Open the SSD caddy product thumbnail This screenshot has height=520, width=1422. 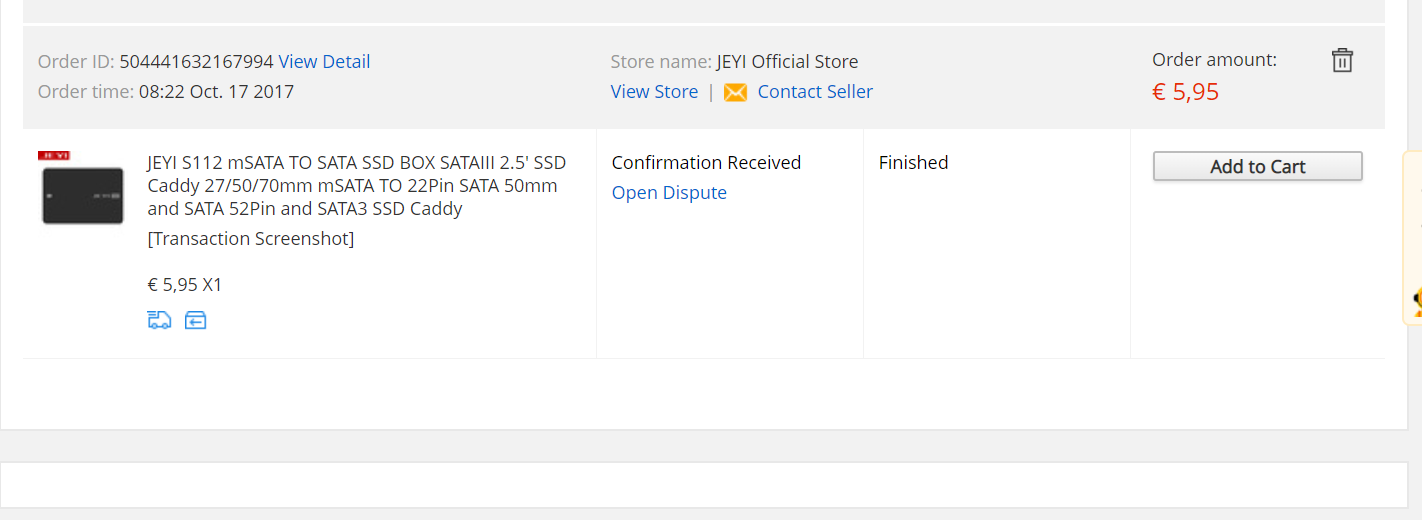tap(83, 195)
